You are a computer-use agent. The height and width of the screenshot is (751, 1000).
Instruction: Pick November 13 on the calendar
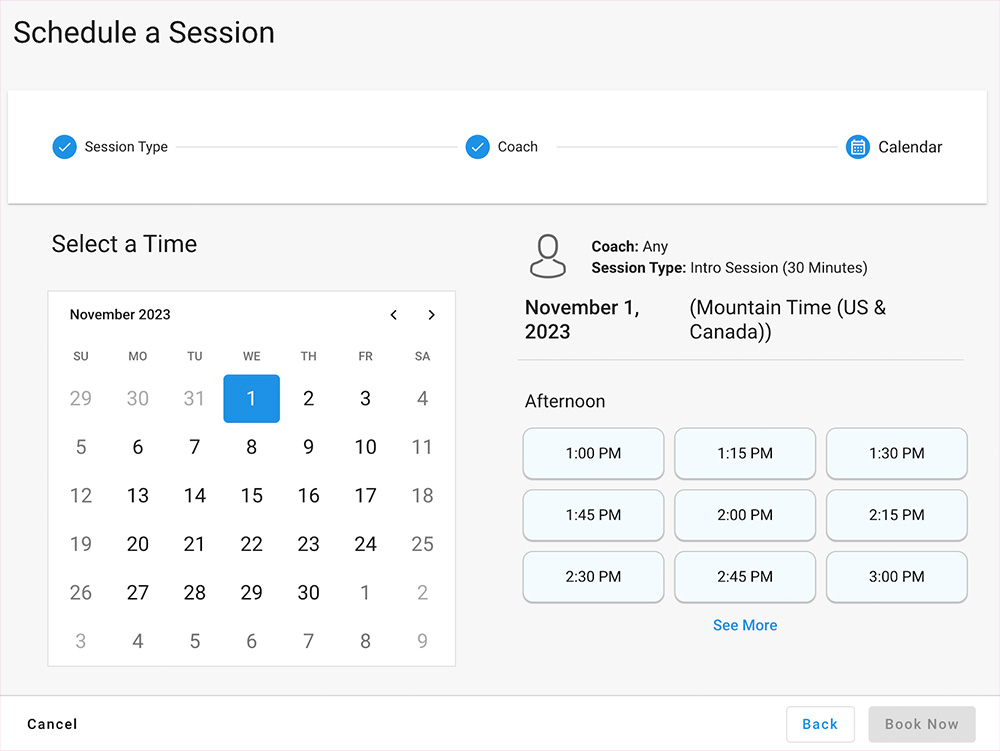coord(138,495)
